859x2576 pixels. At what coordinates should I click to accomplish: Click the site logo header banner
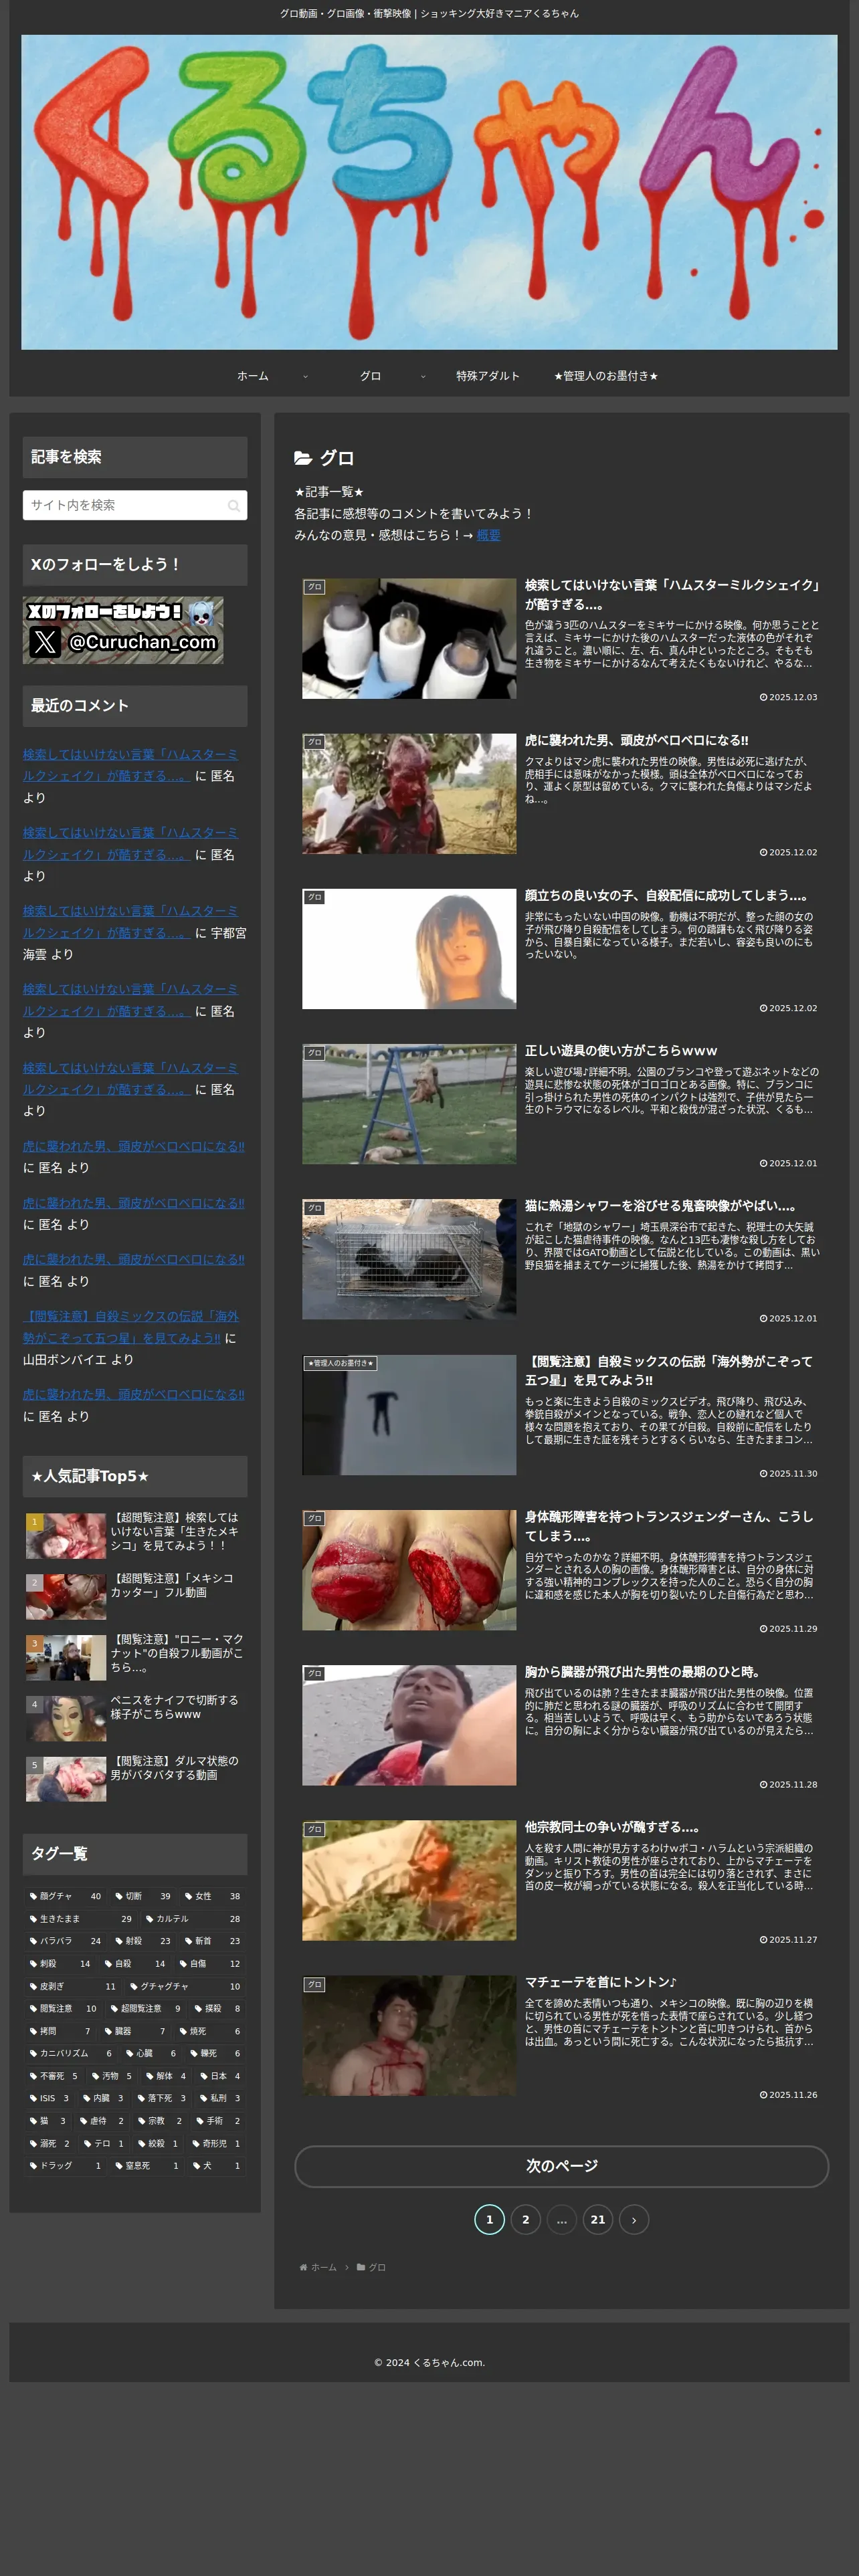pyautogui.click(x=429, y=192)
